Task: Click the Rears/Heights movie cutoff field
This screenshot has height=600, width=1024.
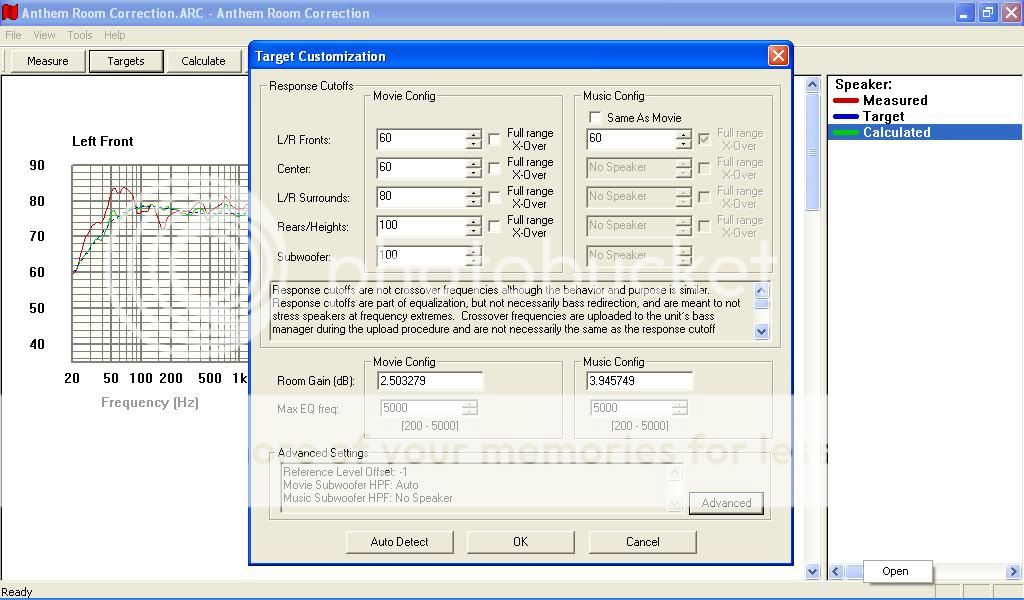Action: (x=422, y=226)
